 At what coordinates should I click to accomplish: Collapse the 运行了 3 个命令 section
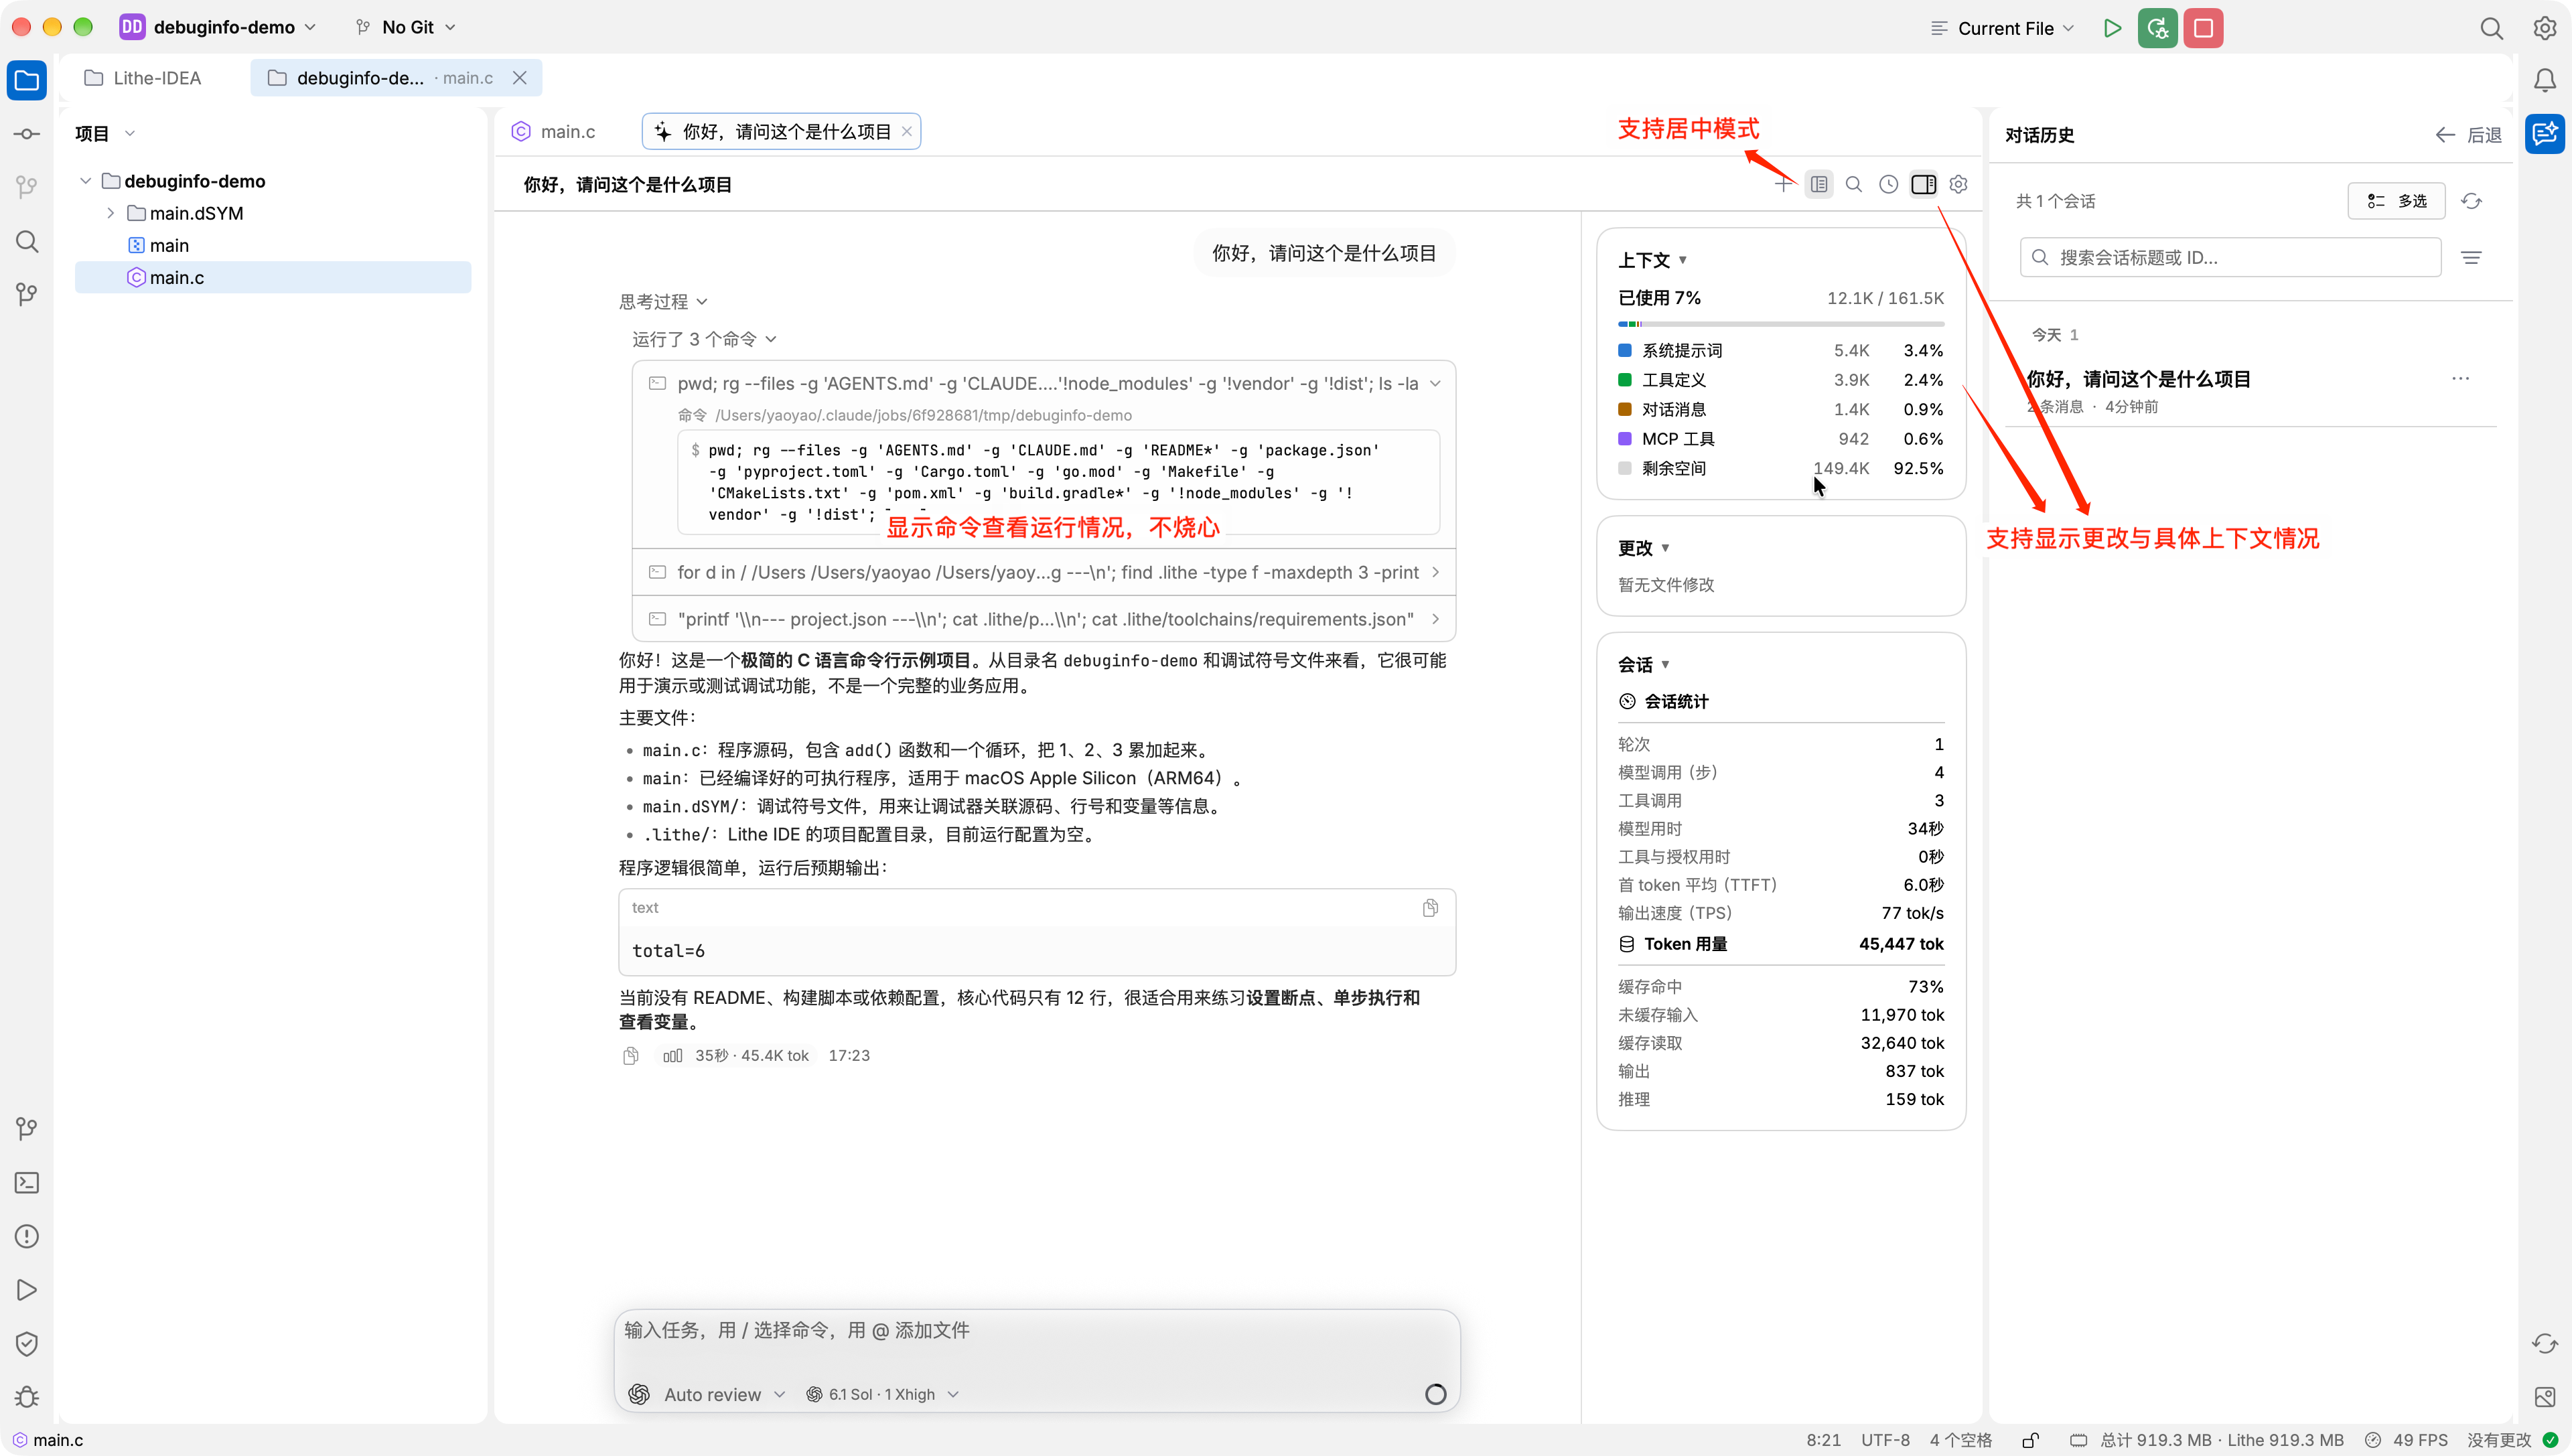point(704,339)
